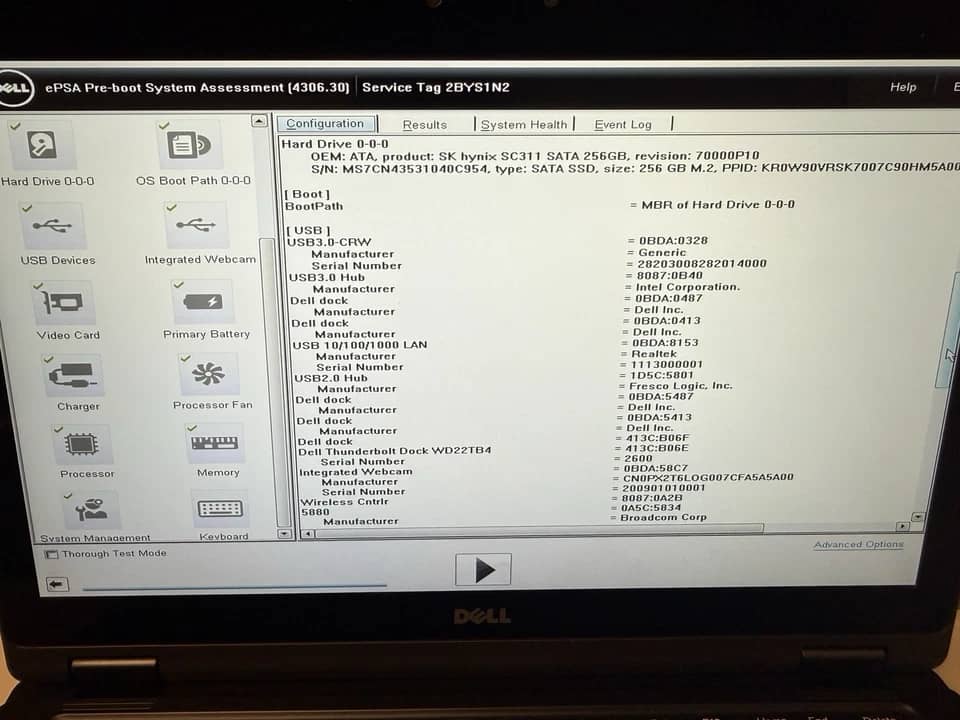The image size is (960, 720).
Task: Toggle checkmark on Charger device
Action: click(x=48, y=359)
